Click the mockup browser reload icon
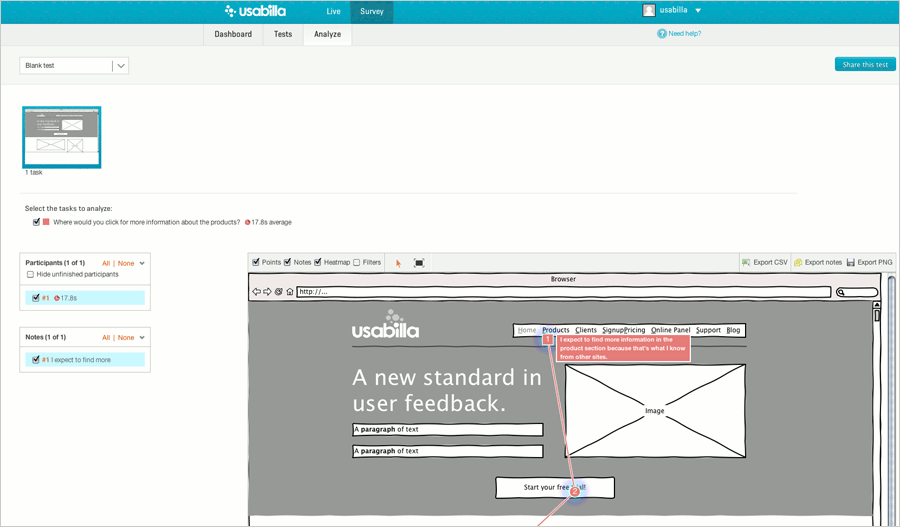Viewport: 900px width, 527px height. click(278, 292)
